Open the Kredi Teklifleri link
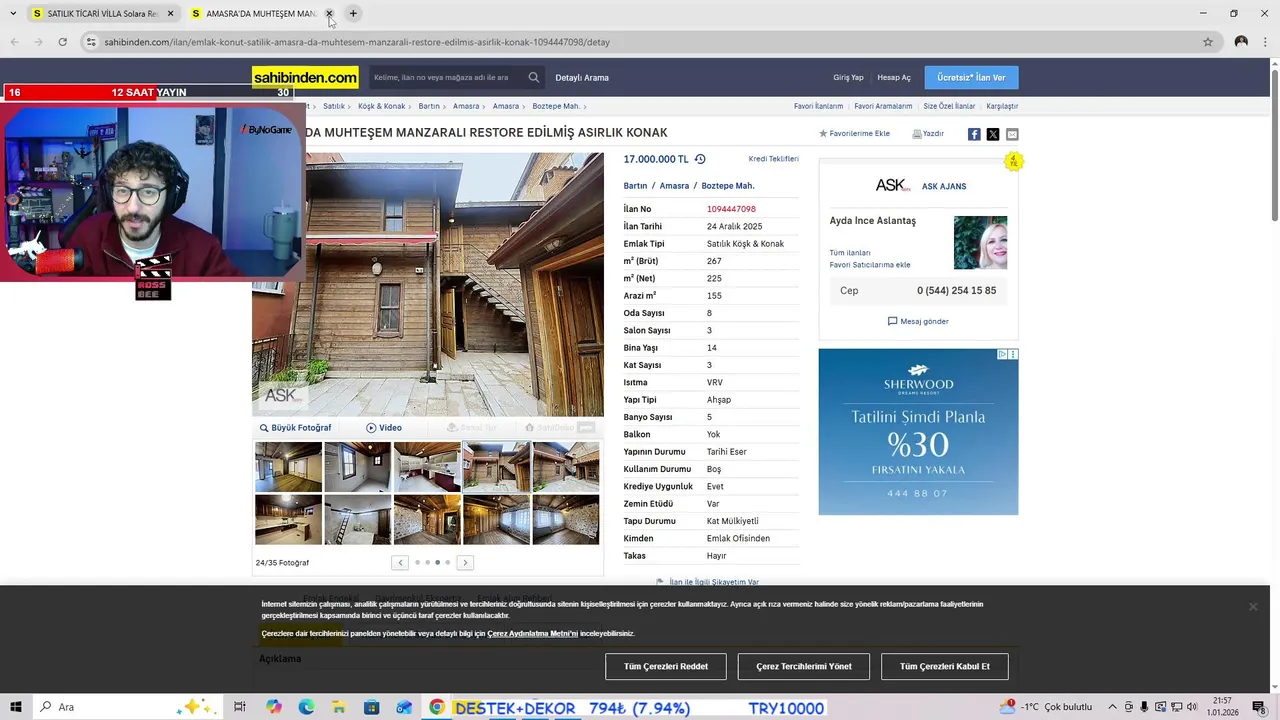 click(774, 159)
